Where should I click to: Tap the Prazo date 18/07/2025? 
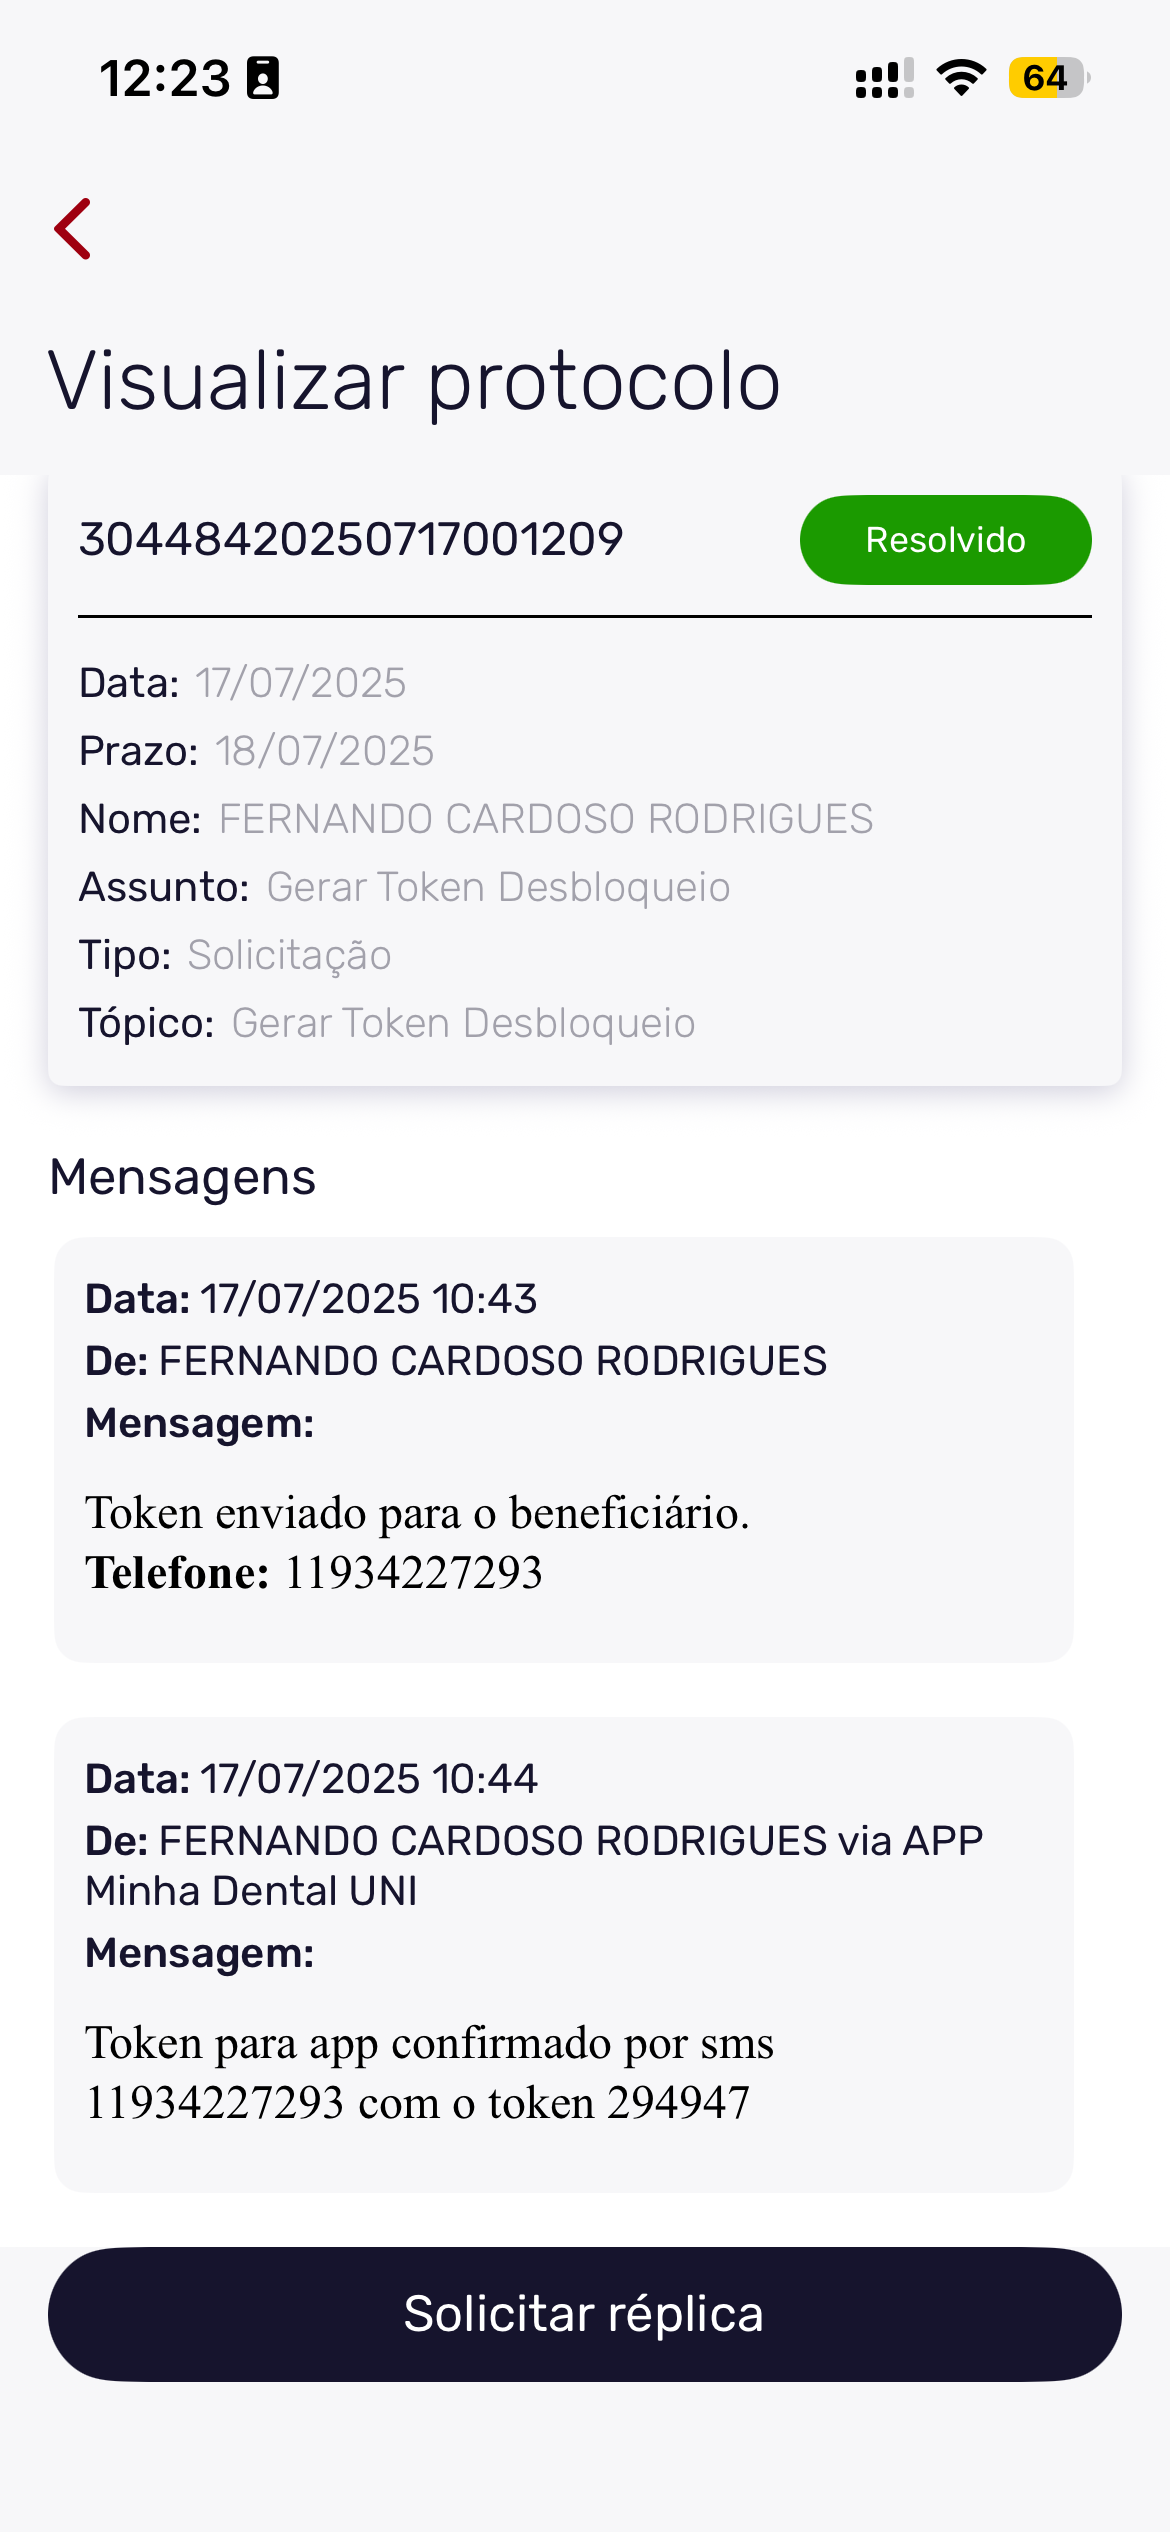[324, 751]
